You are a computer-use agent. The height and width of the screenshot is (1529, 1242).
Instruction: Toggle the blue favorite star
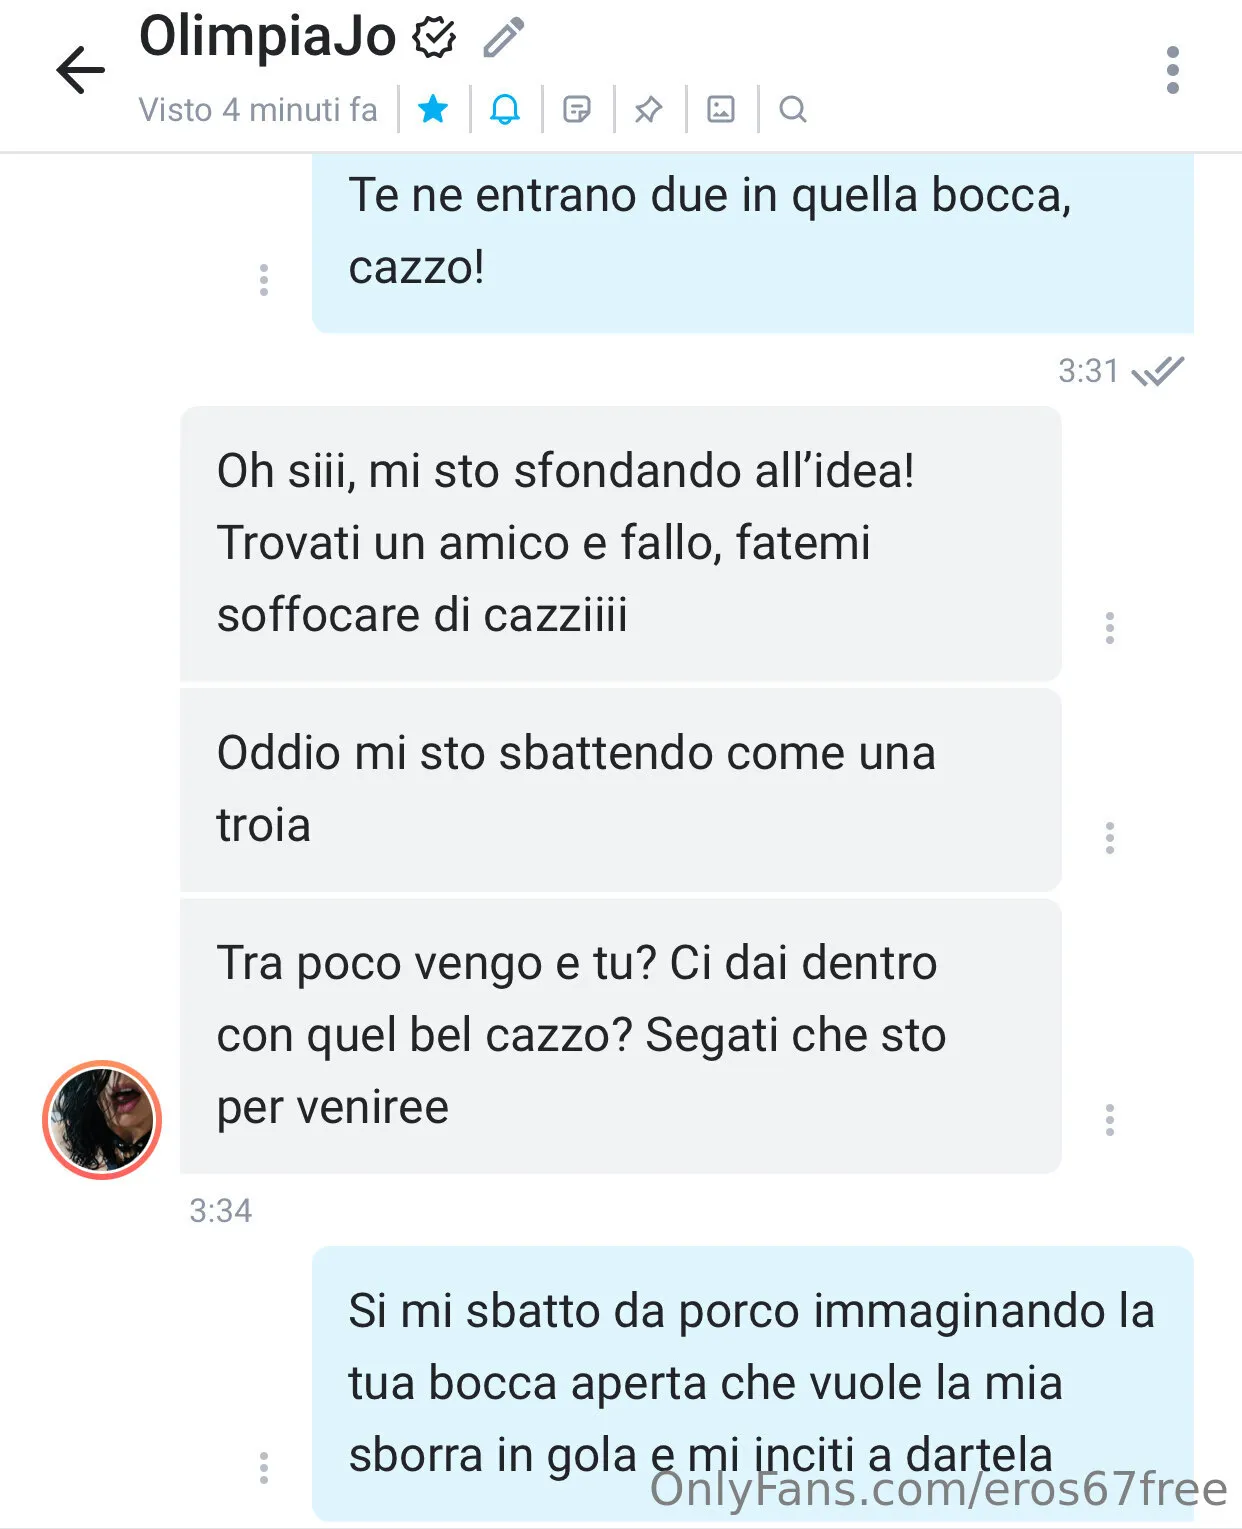coord(433,108)
